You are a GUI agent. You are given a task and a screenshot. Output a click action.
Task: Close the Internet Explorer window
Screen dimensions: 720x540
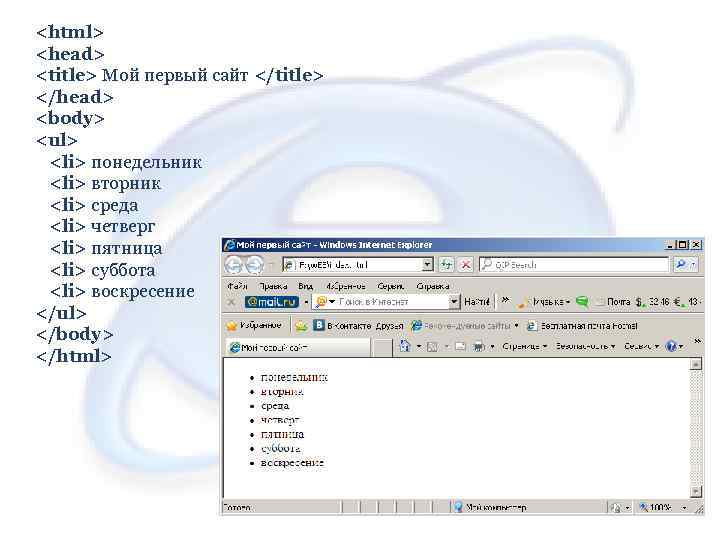696,245
